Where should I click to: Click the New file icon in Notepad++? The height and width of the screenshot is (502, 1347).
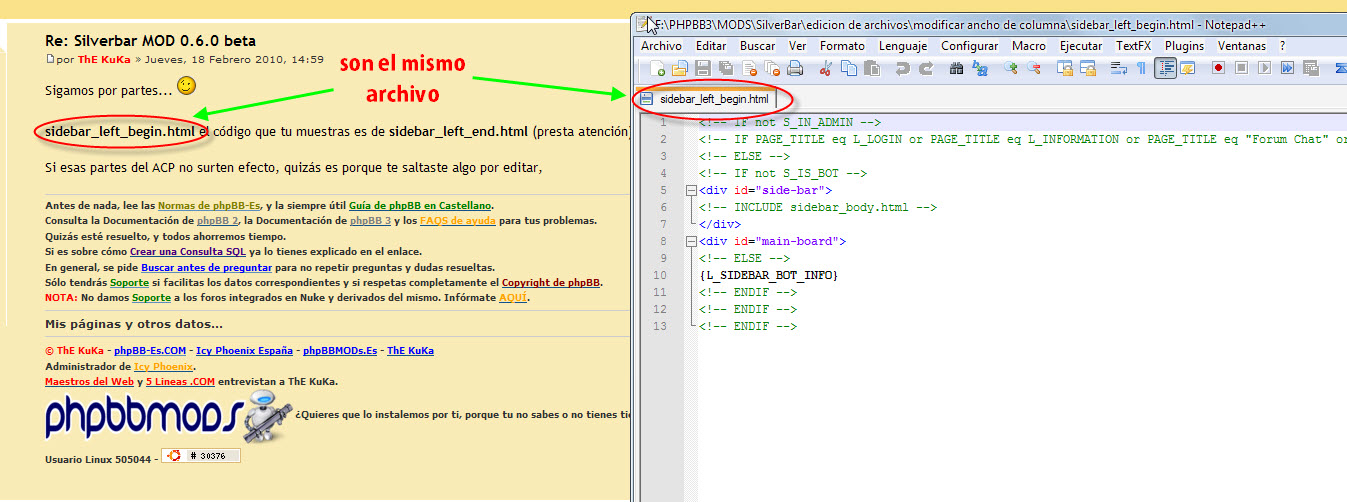[658, 68]
